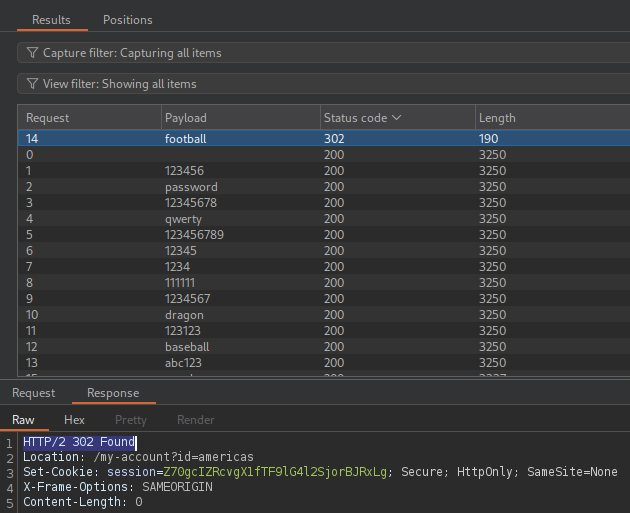630x513 pixels.
Task: Switch to Render view
Action: (196, 420)
